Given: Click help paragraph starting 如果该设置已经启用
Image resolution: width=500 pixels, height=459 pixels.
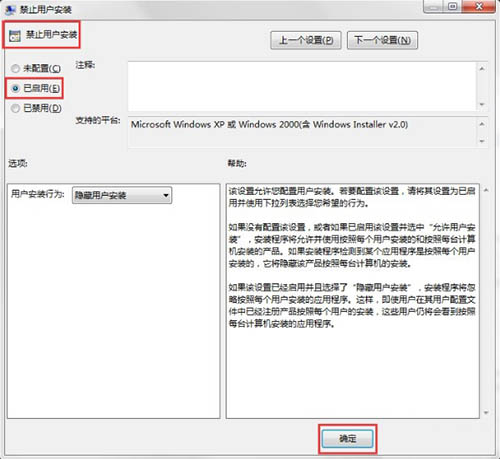Looking at the screenshot, I should 352,305.
